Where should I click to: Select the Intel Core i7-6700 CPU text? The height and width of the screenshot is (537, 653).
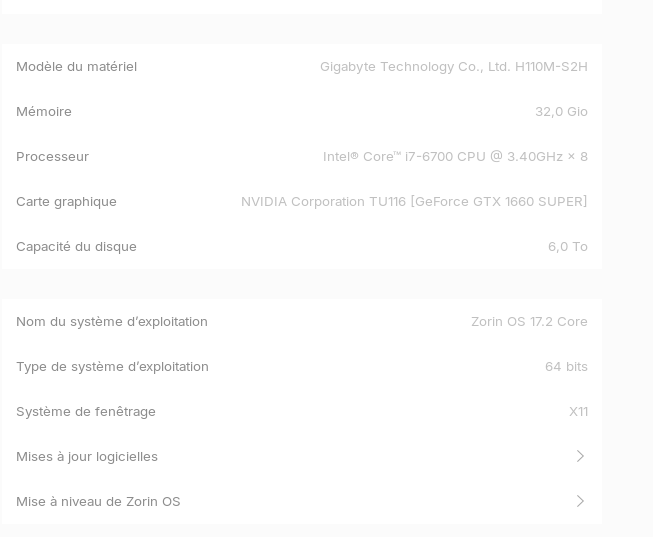pos(455,156)
